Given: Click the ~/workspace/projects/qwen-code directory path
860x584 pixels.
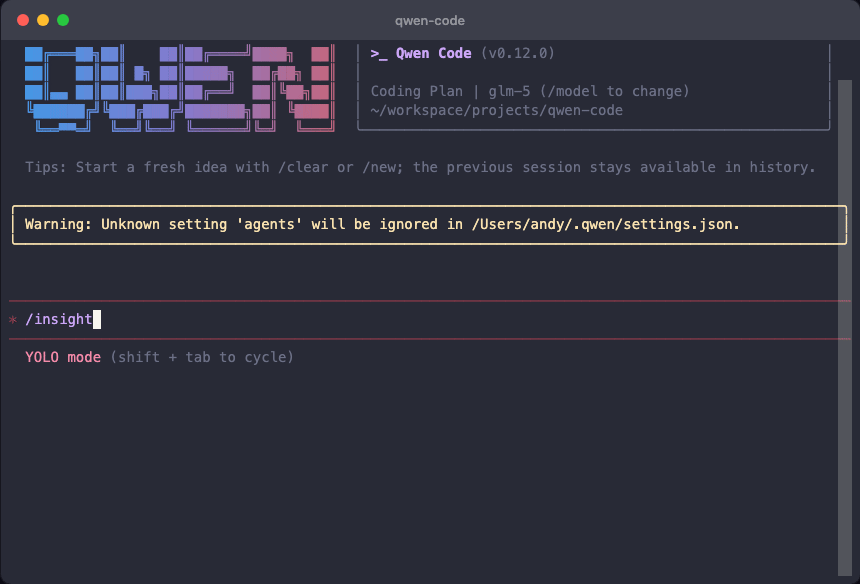Looking at the screenshot, I should pos(497,110).
